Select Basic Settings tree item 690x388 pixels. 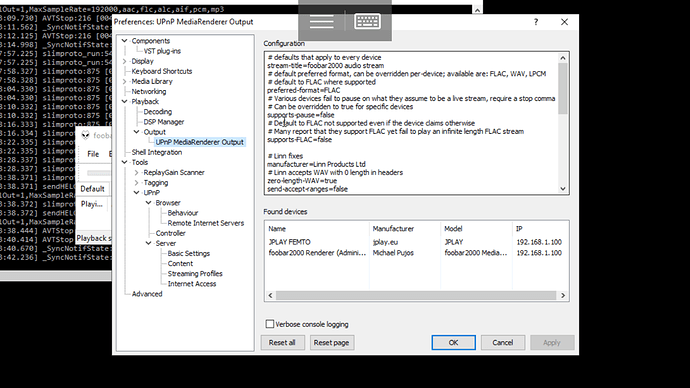[188, 253]
